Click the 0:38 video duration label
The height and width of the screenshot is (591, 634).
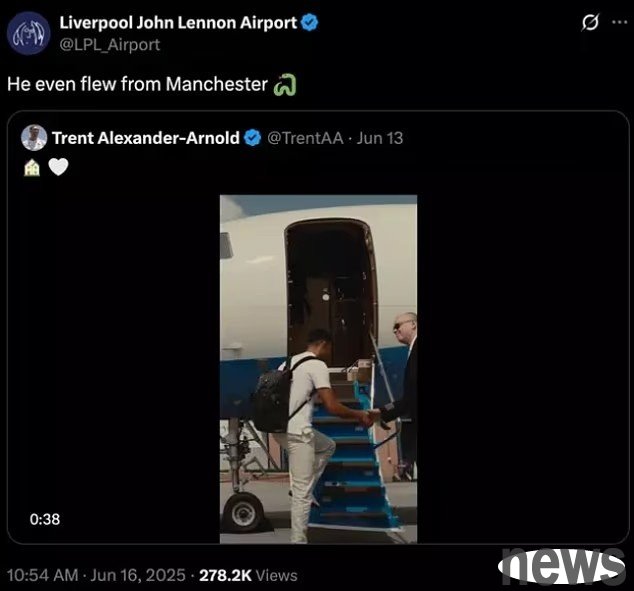tap(45, 519)
